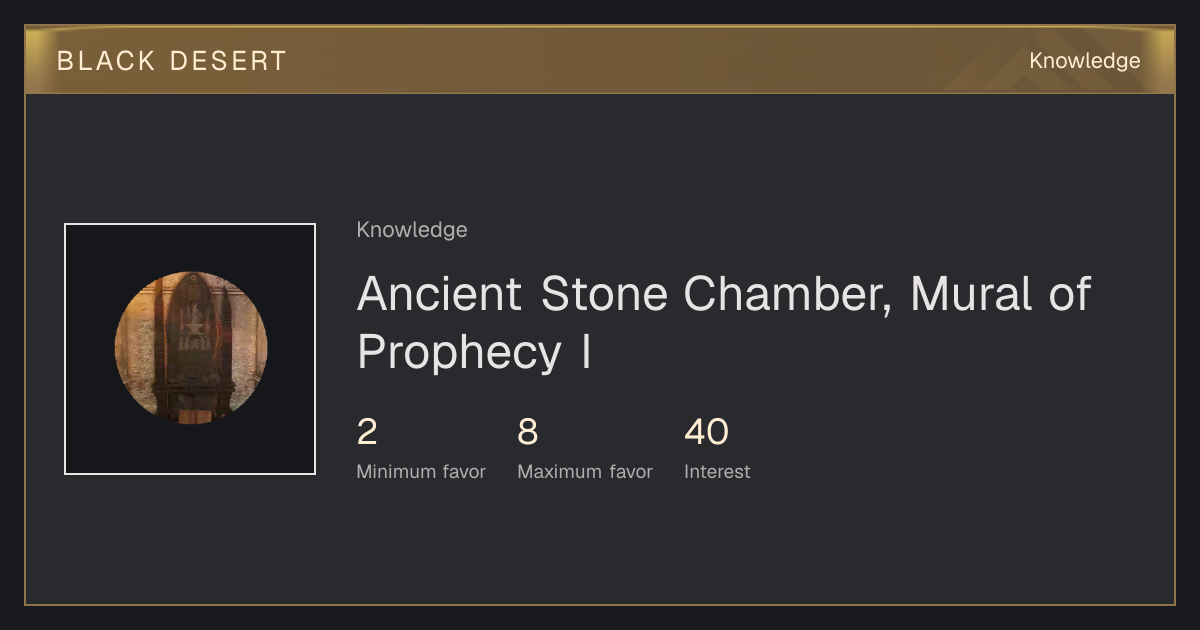Click the word BLACK in the header
Screen dimensions: 1200x630
pyautogui.click(x=105, y=61)
